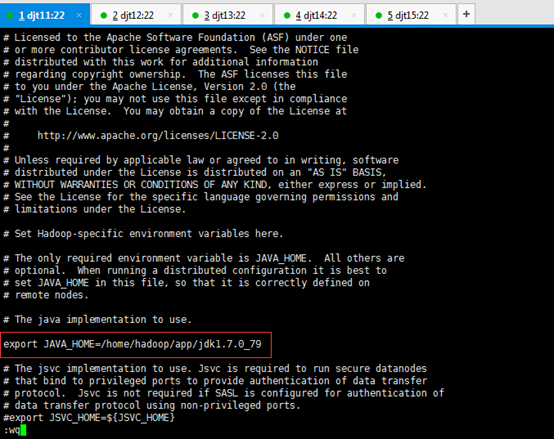
Task: Close the djt15:22 tab
Action: coord(446,15)
